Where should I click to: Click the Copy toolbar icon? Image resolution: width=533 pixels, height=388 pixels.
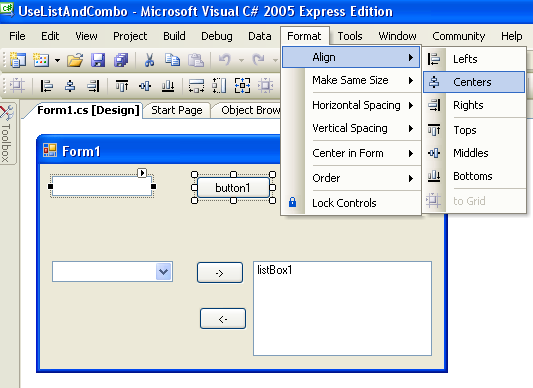[x=172, y=60]
